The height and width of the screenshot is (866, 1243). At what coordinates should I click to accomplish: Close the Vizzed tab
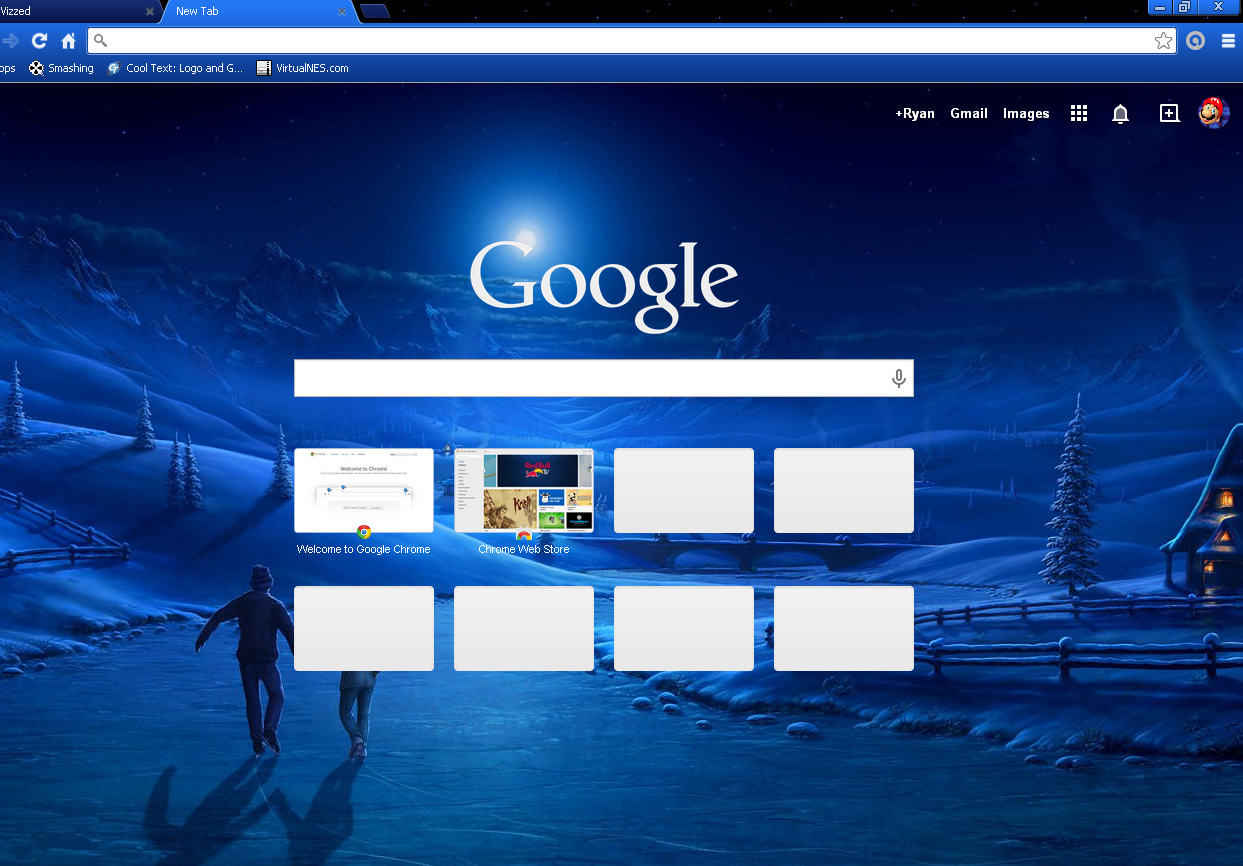click(x=150, y=12)
